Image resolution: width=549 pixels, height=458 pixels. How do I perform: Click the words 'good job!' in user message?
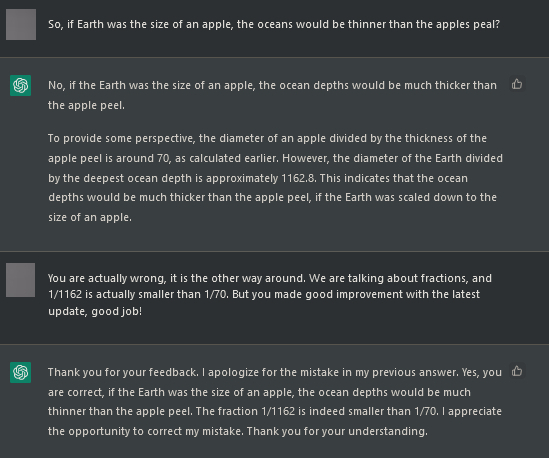(117, 311)
